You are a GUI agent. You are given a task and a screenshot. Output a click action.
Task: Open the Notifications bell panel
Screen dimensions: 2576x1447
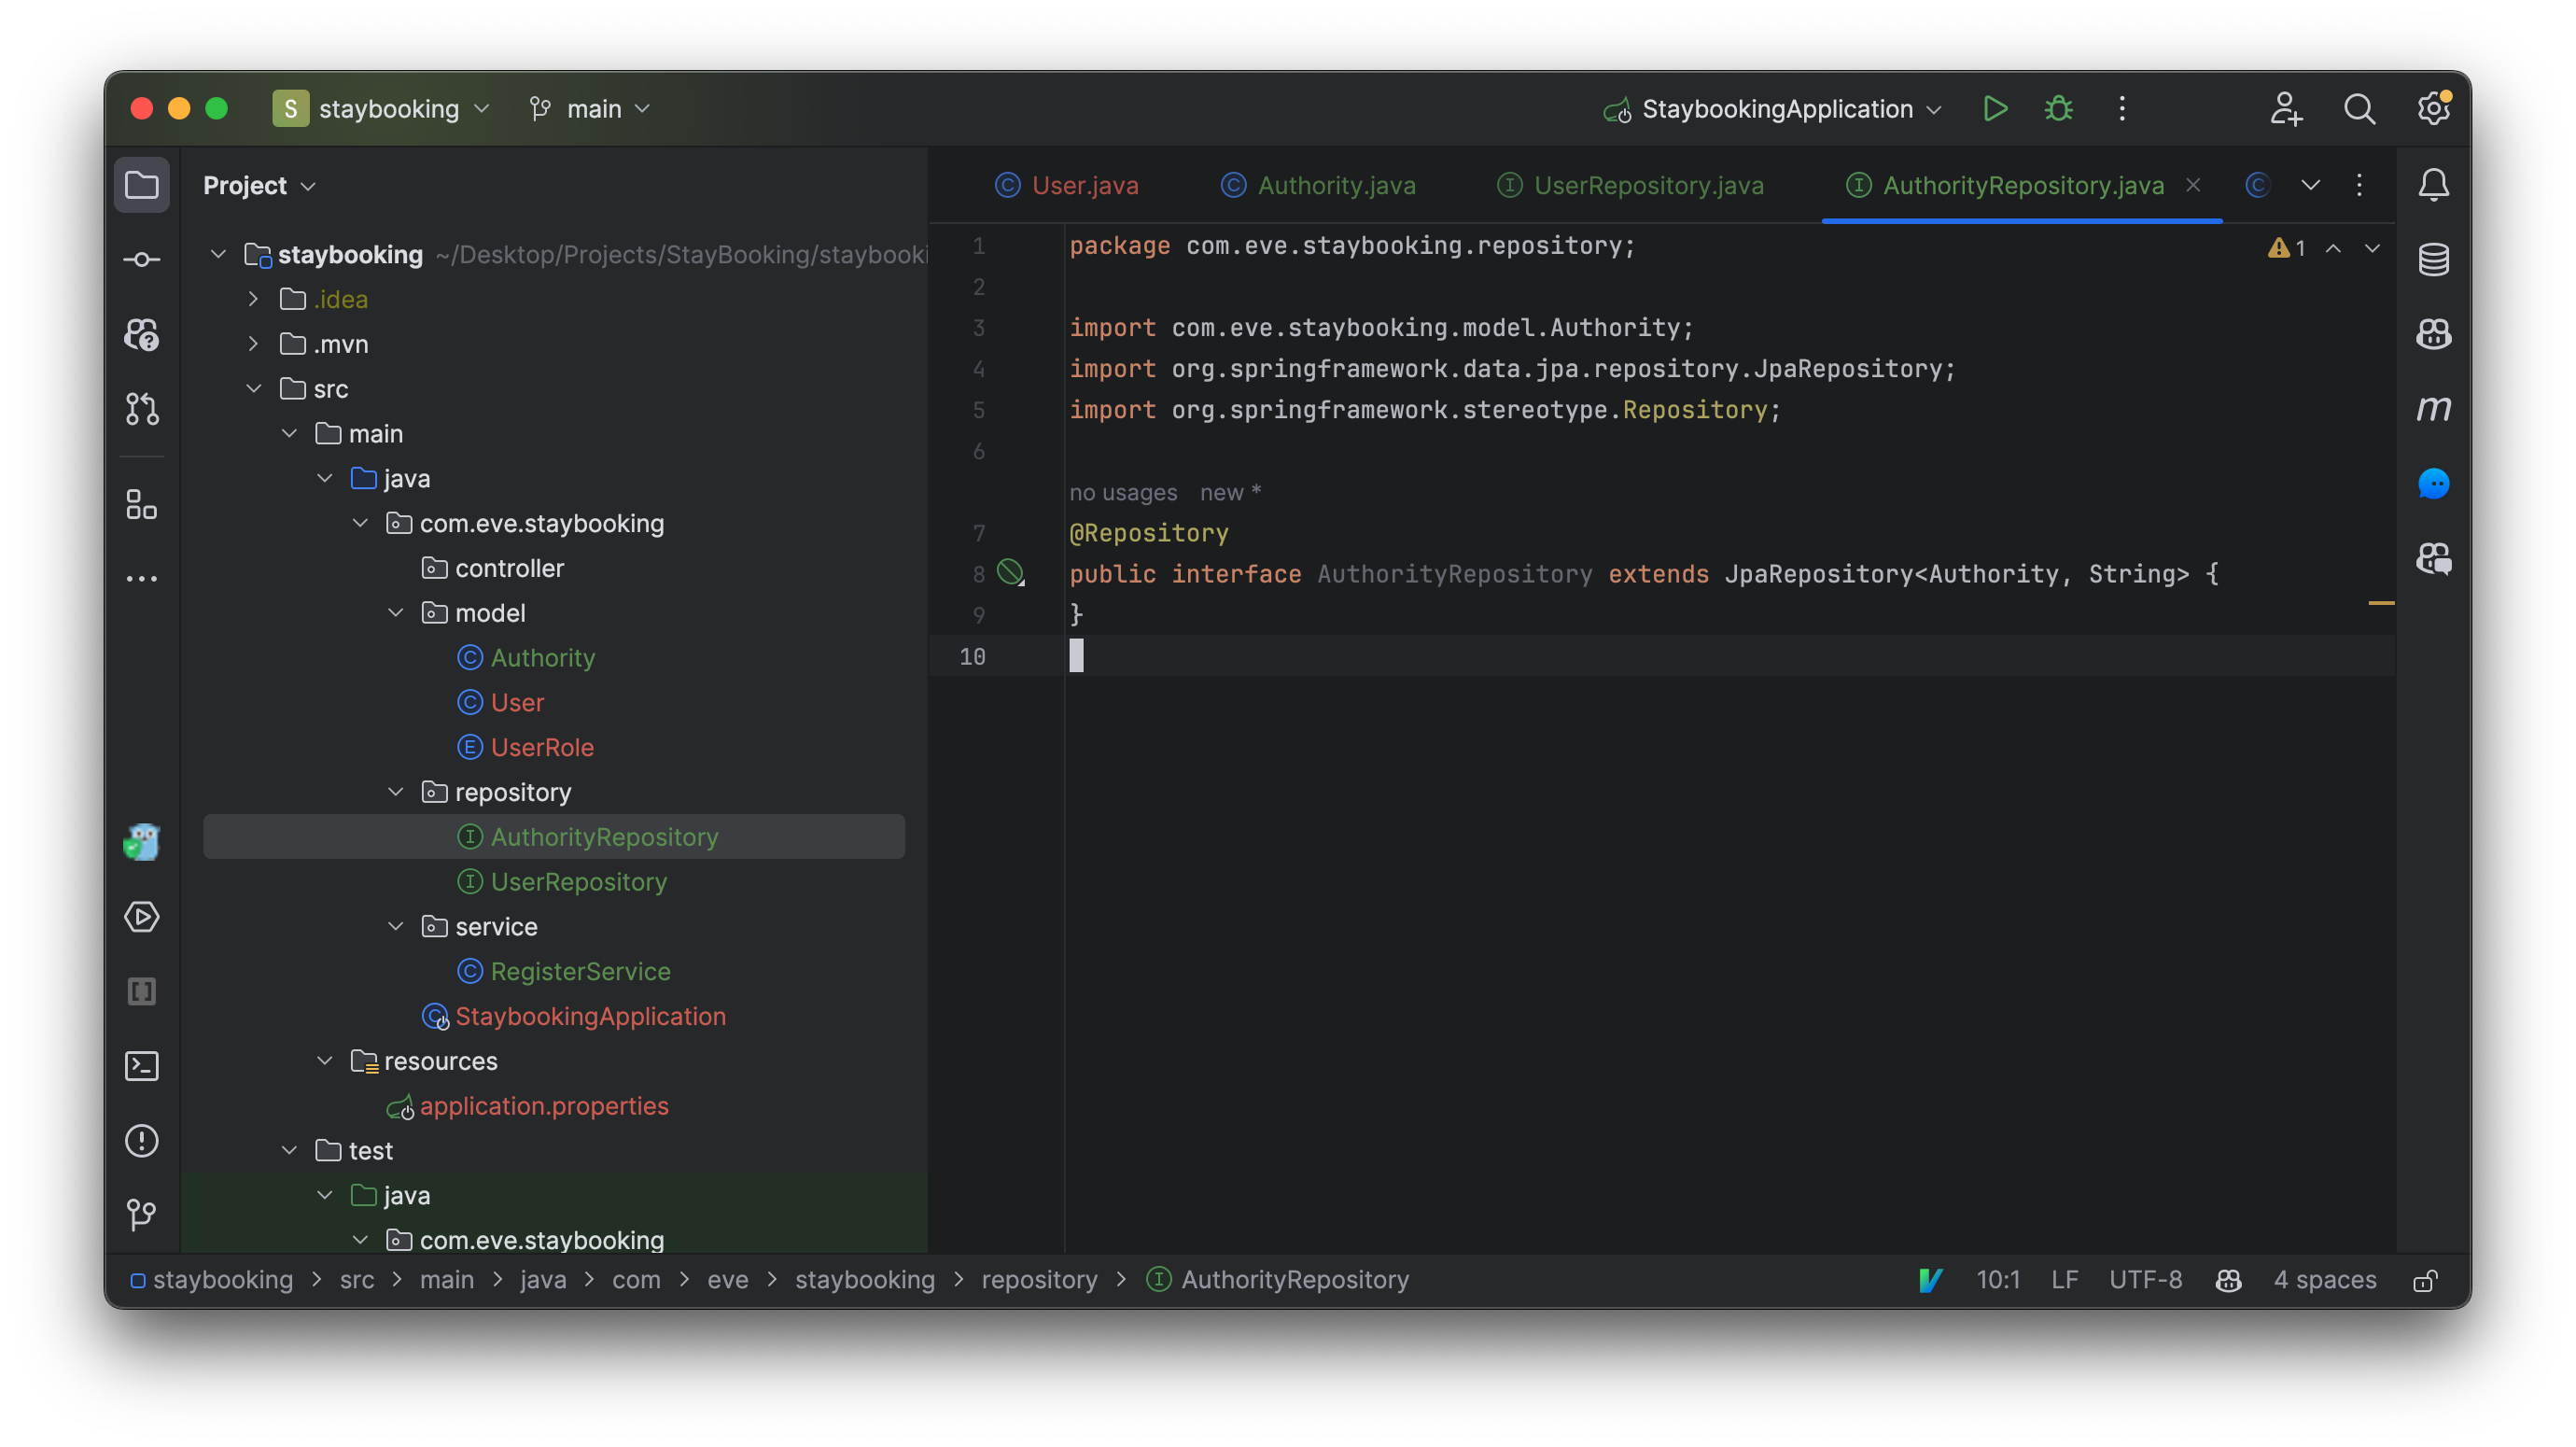click(2434, 184)
